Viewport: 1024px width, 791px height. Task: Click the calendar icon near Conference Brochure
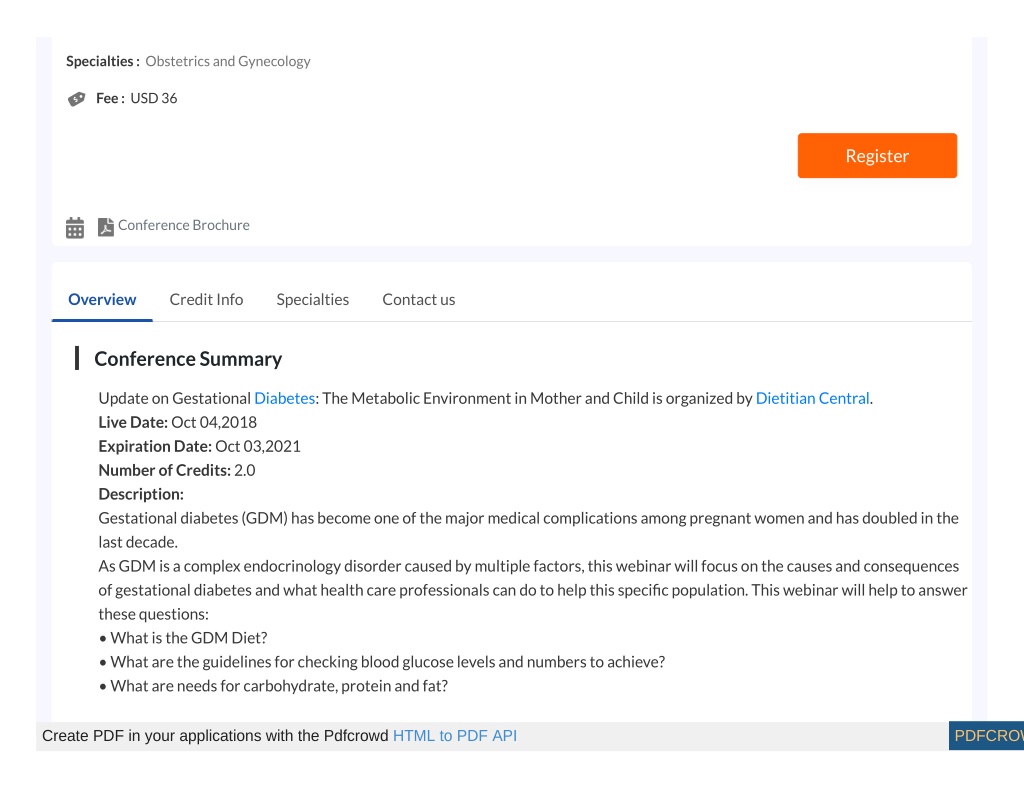[75, 227]
